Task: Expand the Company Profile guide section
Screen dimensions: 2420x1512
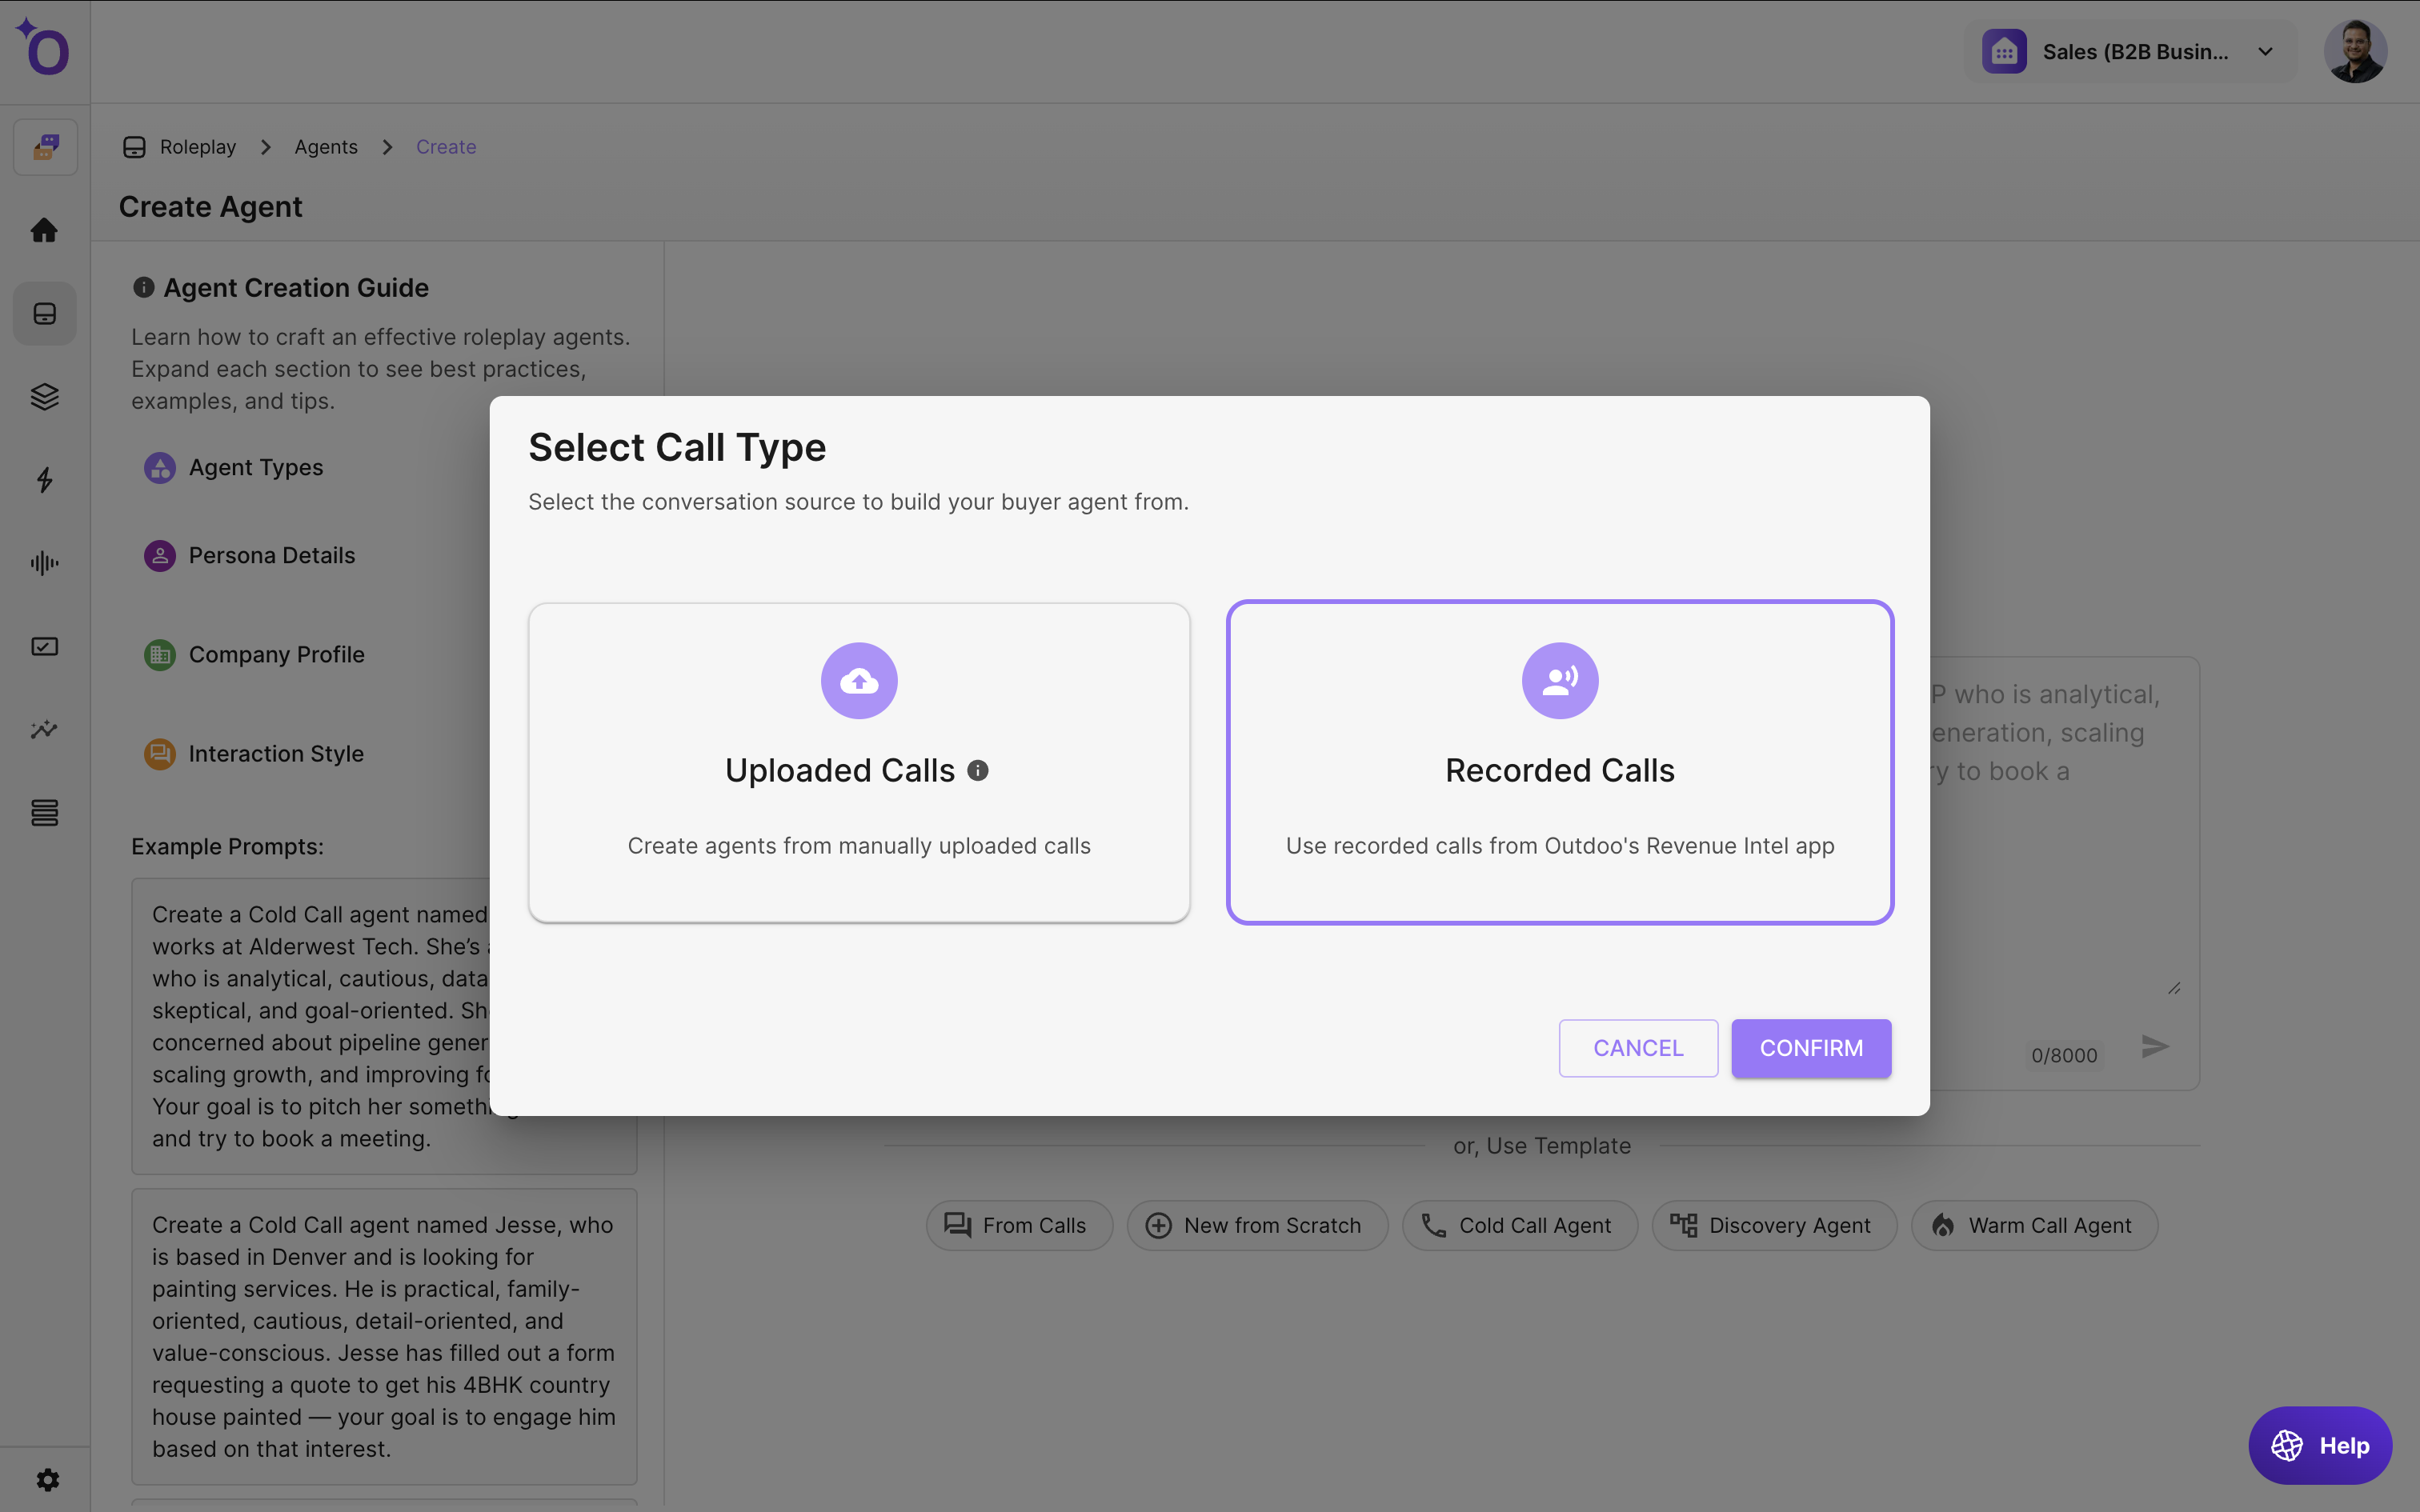Action: tap(276, 655)
